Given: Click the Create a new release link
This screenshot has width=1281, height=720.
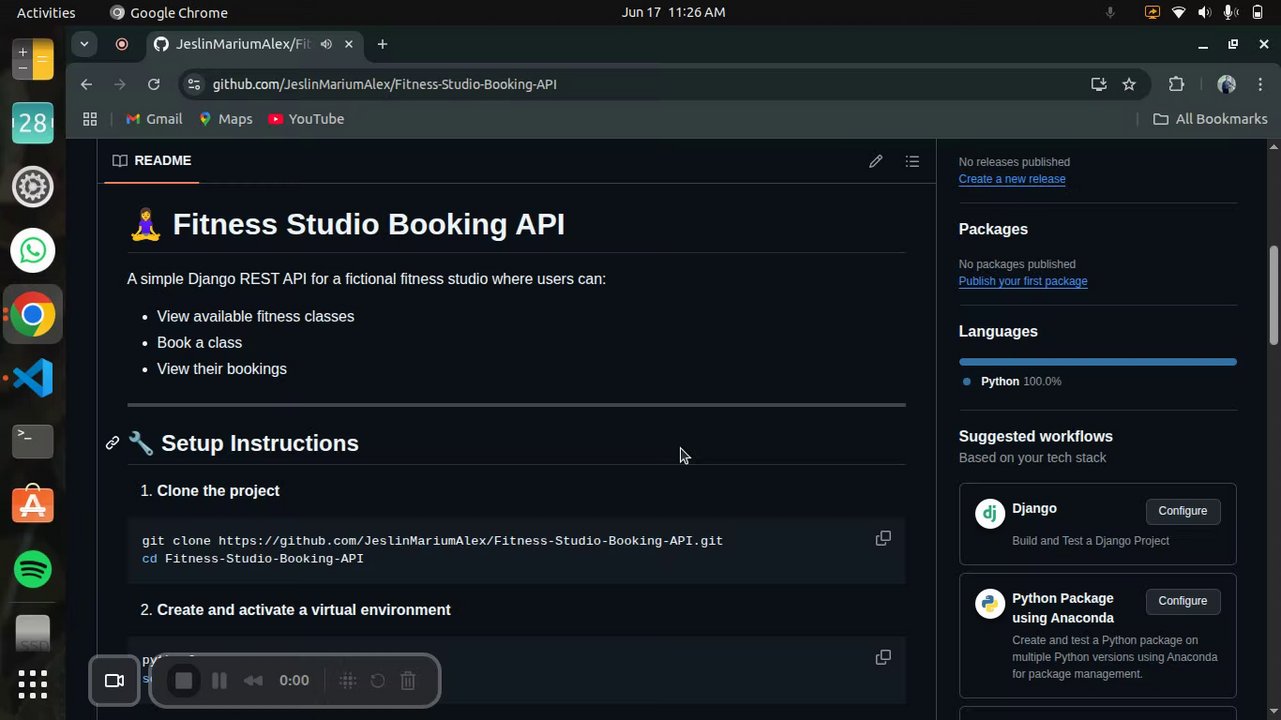Looking at the screenshot, I should [1011, 179].
